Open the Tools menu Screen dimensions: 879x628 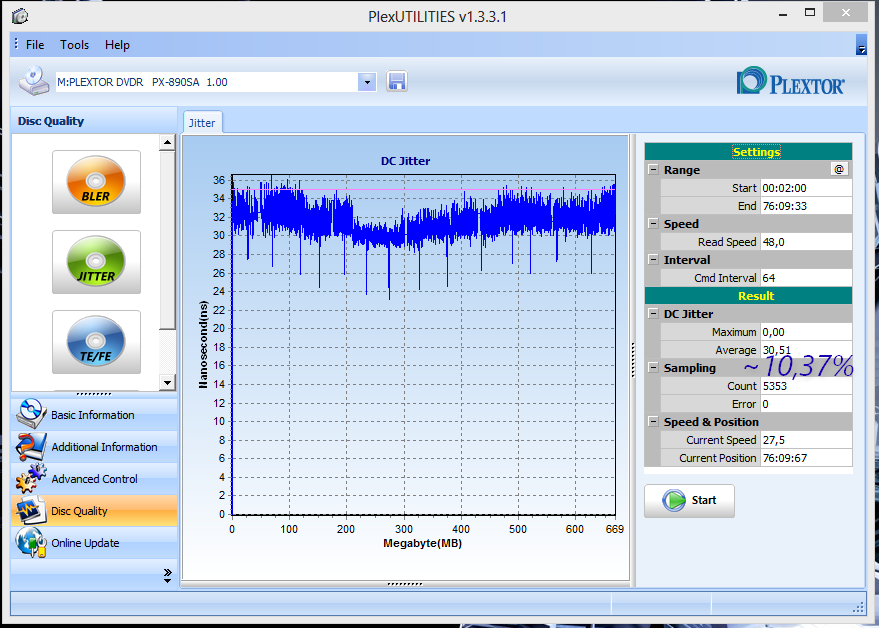(75, 45)
